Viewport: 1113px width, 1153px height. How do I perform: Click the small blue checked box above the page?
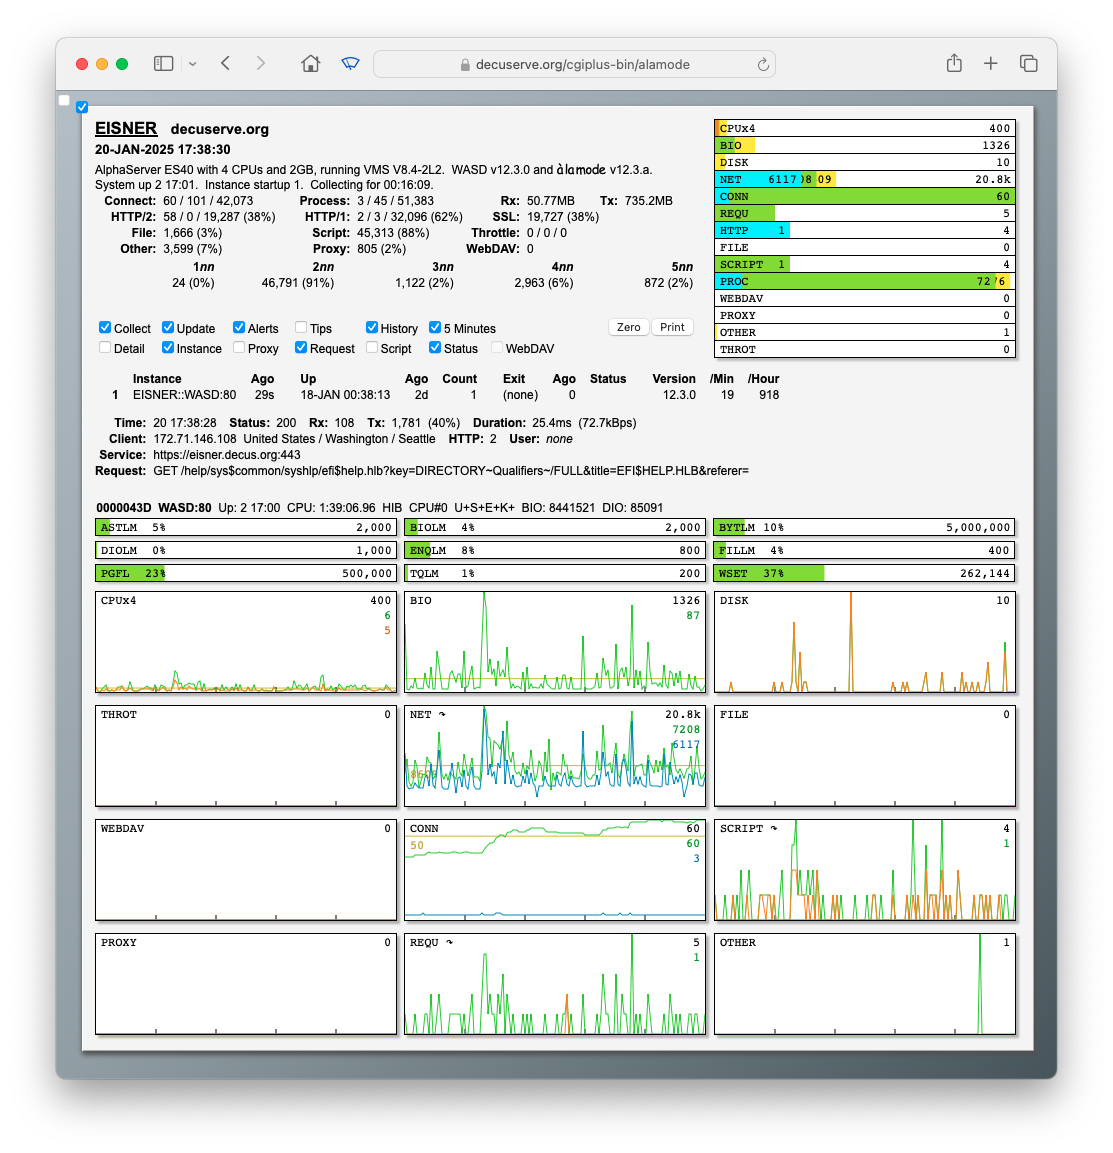tap(82, 107)
